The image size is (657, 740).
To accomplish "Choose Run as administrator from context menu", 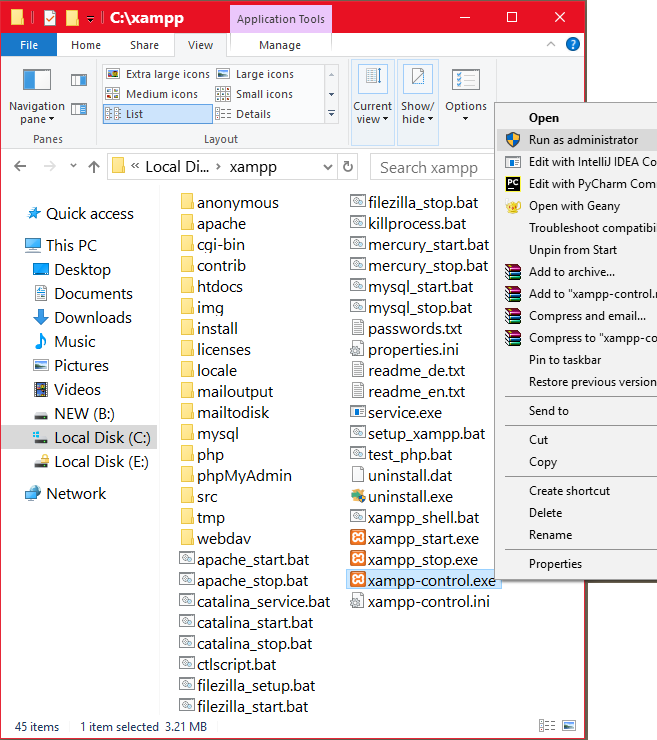I will pos(577,140).
